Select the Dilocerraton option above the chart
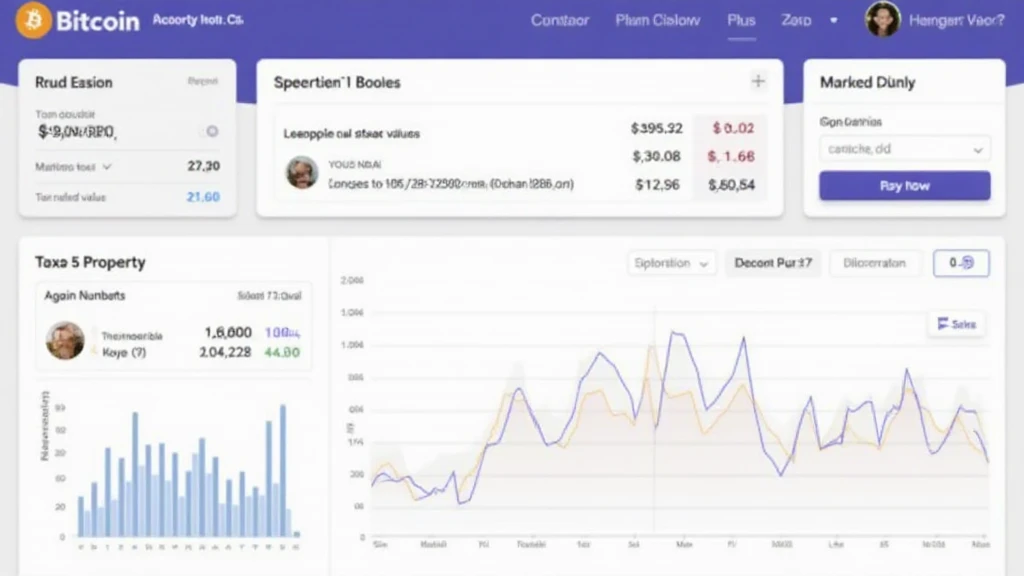 click(874, 263)
